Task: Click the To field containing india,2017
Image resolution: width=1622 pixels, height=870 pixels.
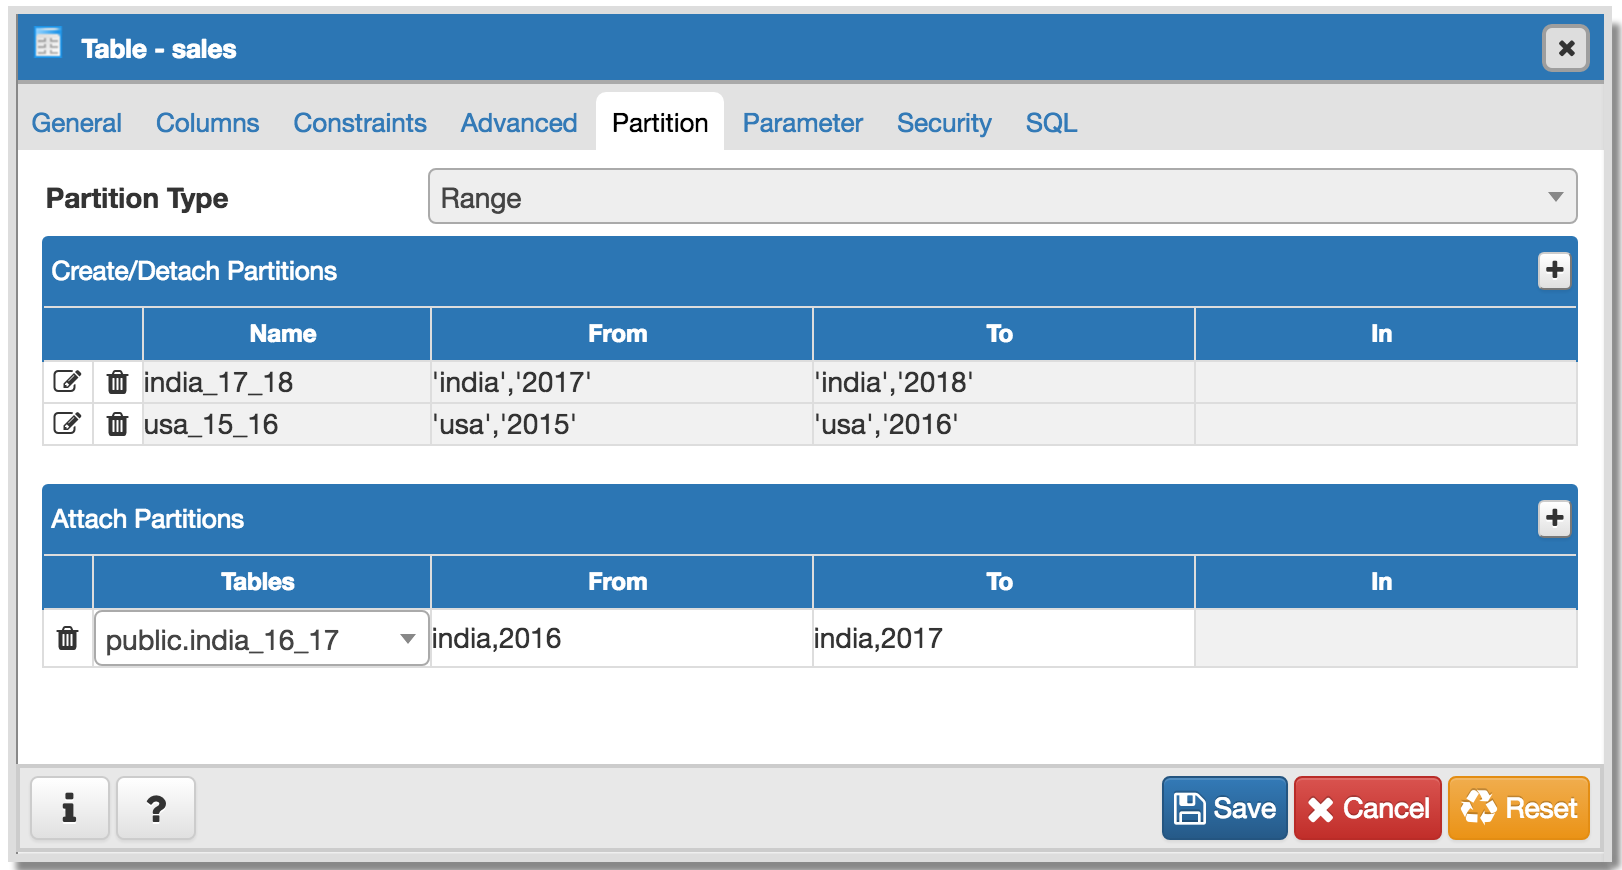Action: [x=1002, y=638]
